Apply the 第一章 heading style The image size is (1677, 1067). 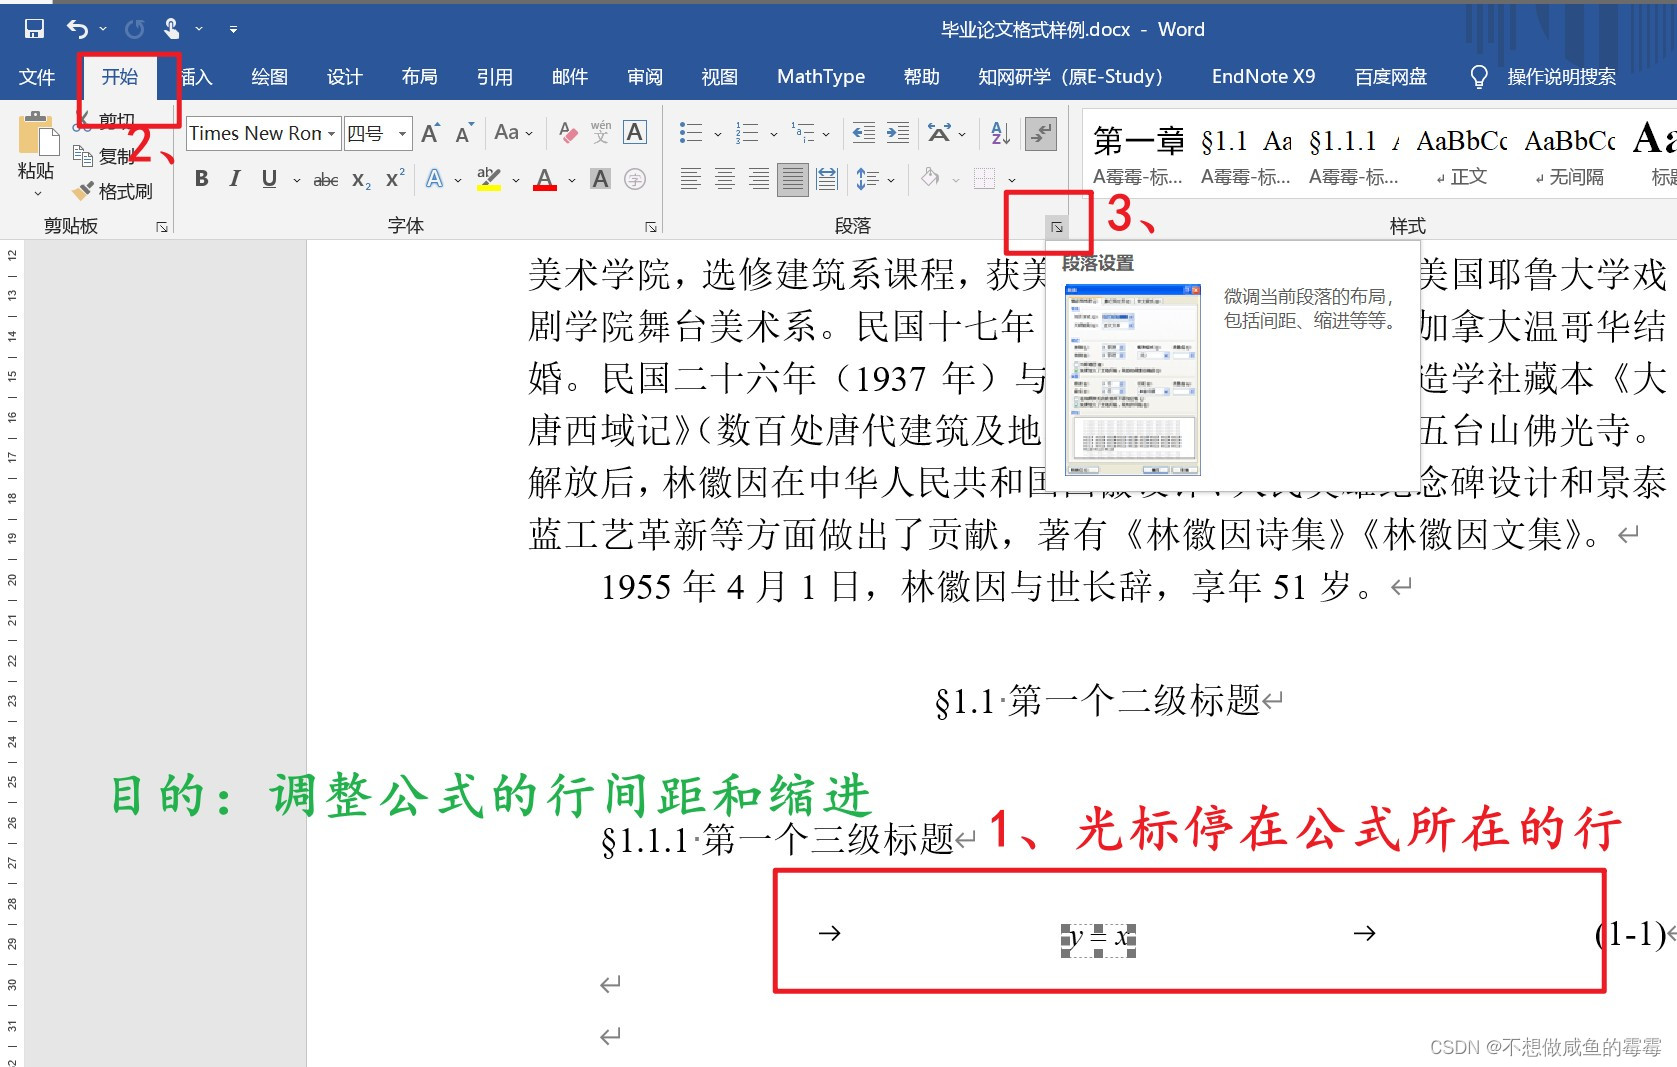point(1138,155)
